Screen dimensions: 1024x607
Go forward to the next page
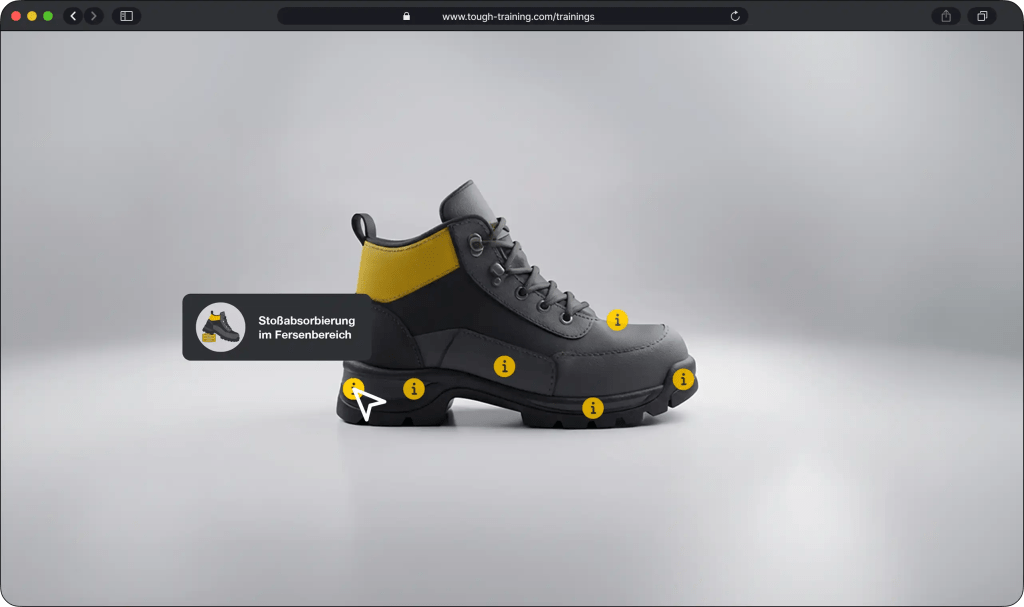coord(93,16)
